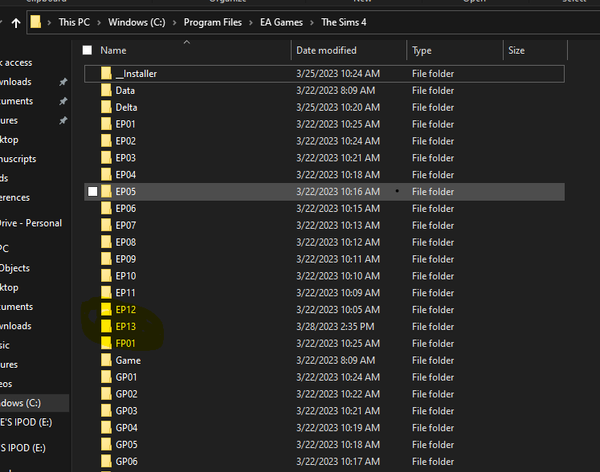The height and width of the screenshot is (472, 600).
Task: Expand the chevron after Windows (C:) breadcrumb
Action: click(x=174, y=23)
